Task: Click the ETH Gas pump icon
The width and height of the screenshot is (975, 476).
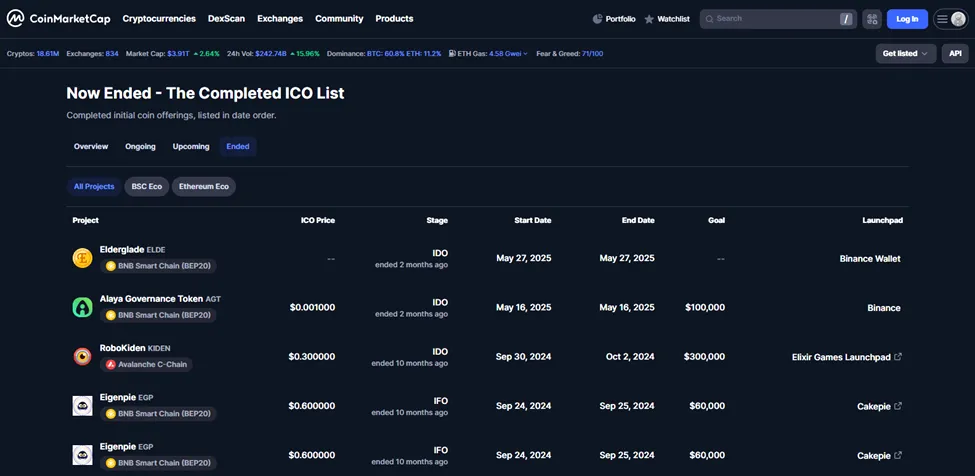Action: 451,53
